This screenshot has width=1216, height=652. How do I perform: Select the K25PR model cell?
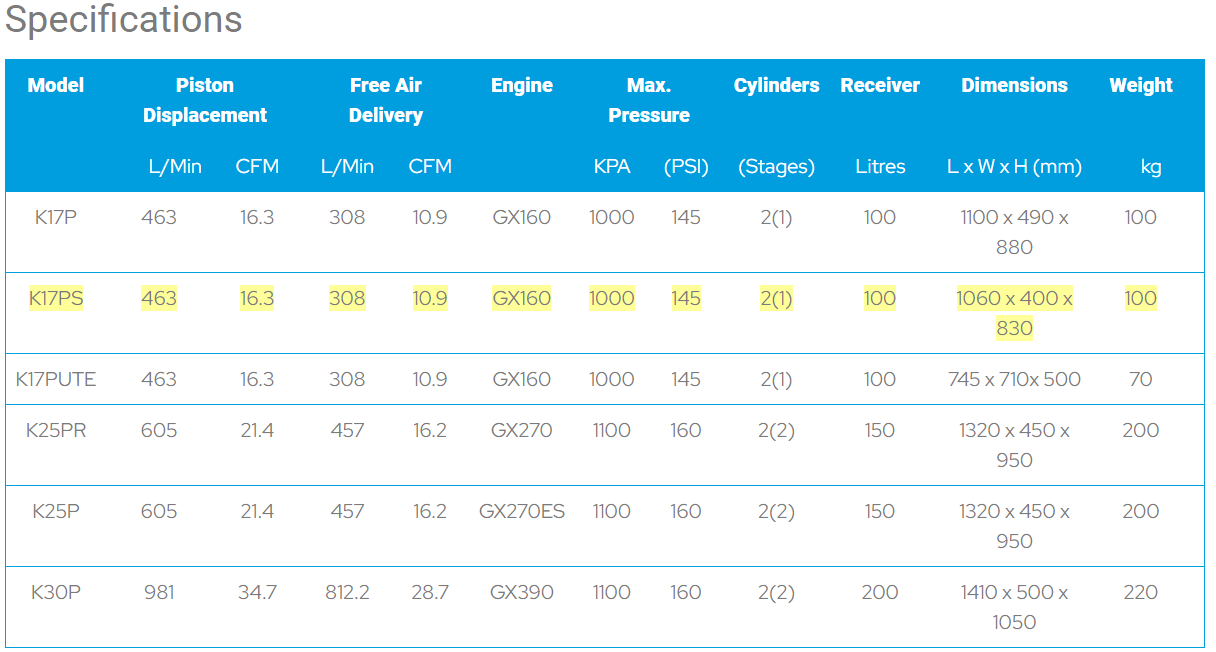[56, 430]
